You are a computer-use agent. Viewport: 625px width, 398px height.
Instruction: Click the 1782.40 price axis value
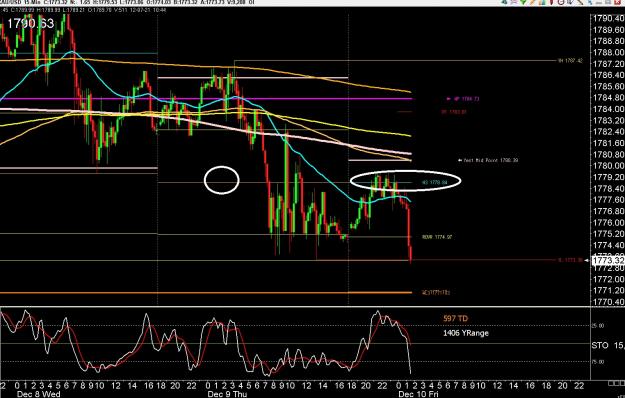pos(608,131)
